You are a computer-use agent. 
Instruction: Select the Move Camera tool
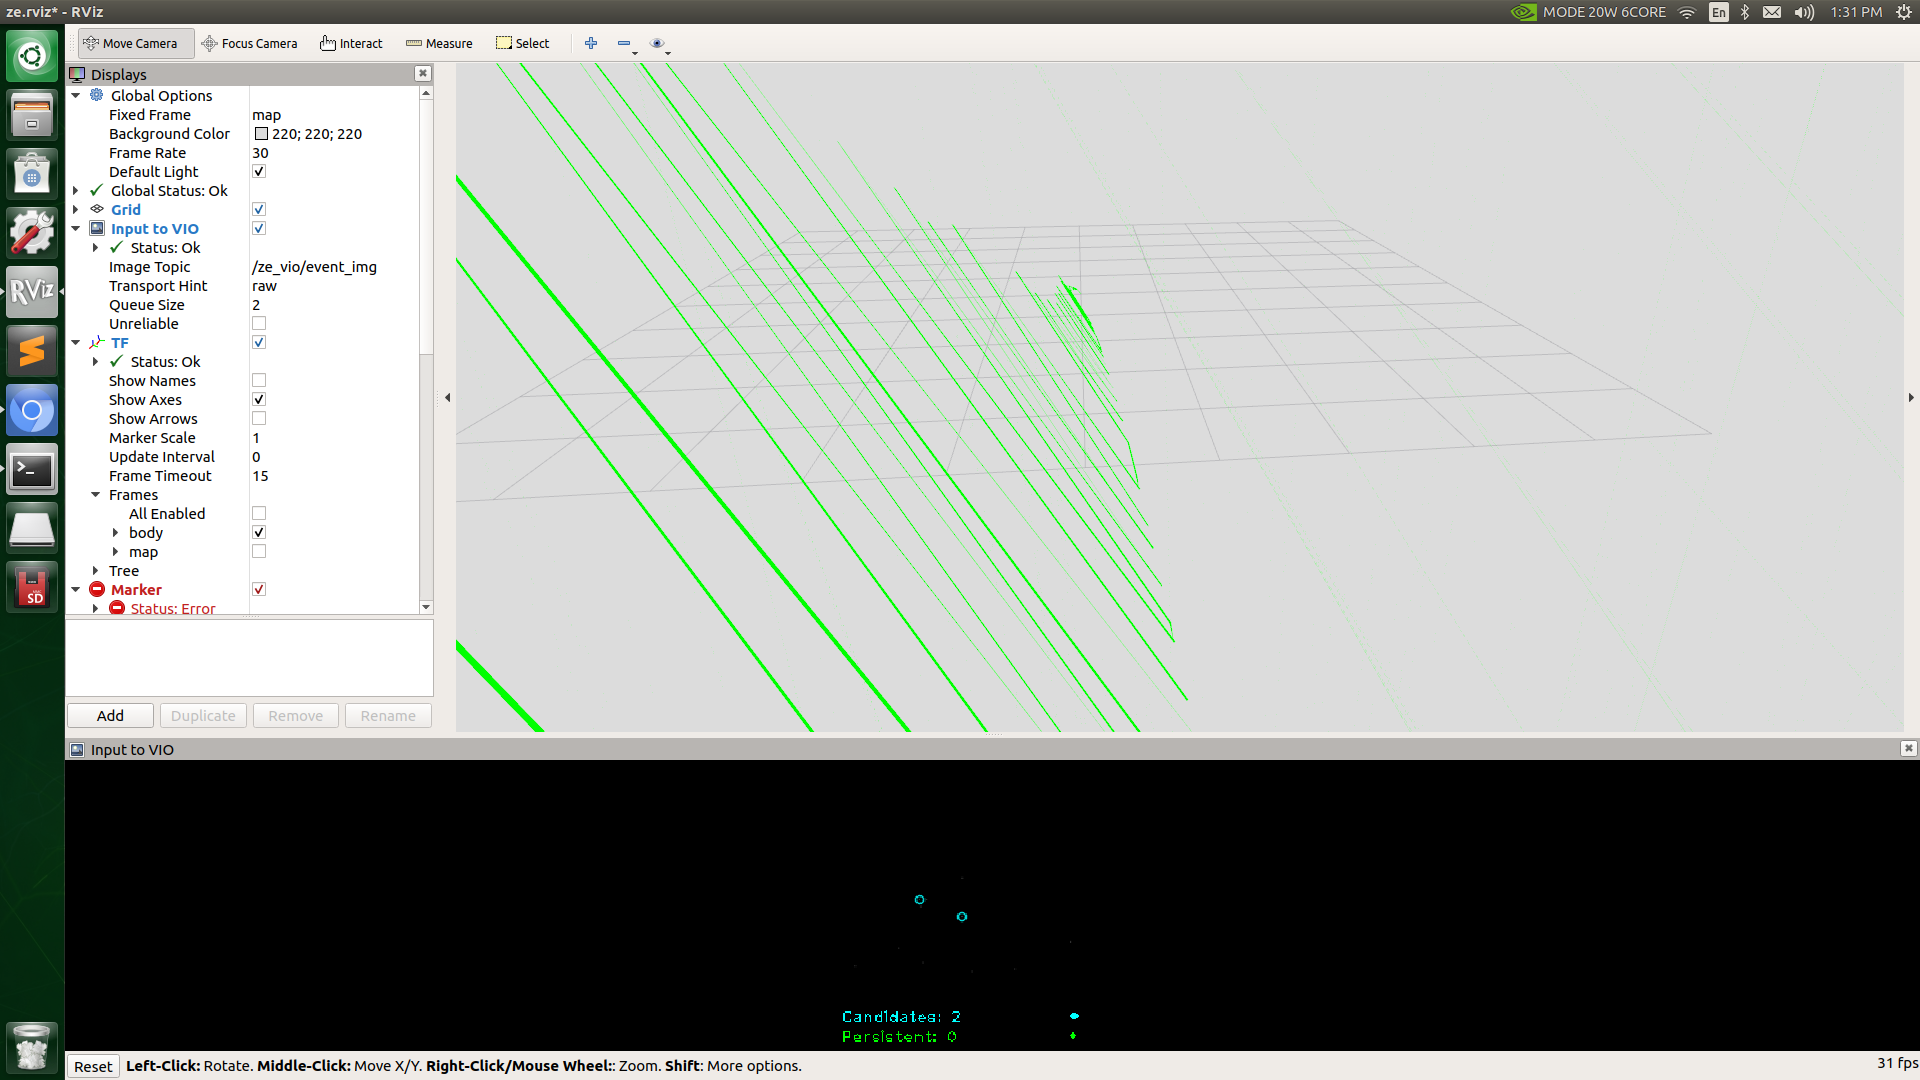(x=135, y=43)
